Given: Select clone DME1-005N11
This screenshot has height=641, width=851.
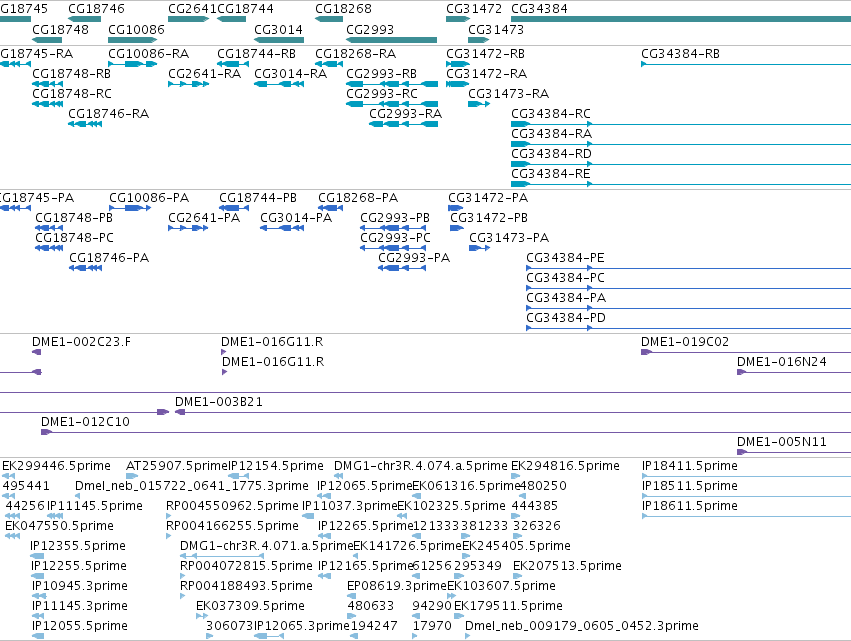Looking at the screenshot, I should (794, 453).
